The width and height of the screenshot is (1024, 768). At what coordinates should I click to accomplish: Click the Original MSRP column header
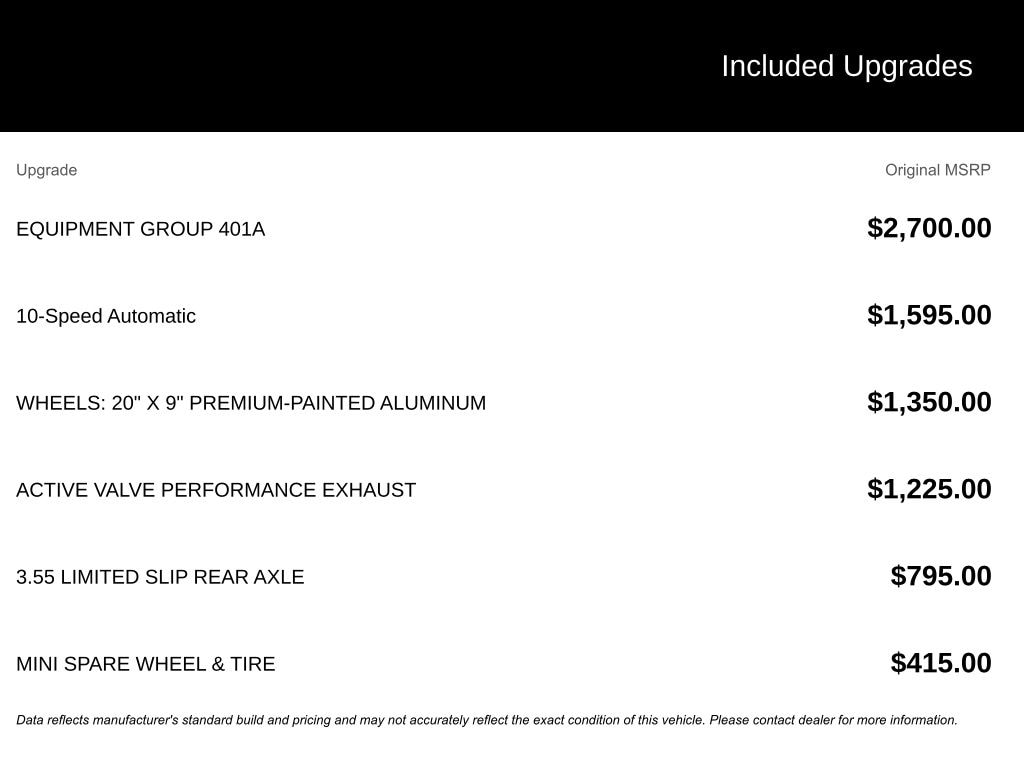(x=937, y=170)
